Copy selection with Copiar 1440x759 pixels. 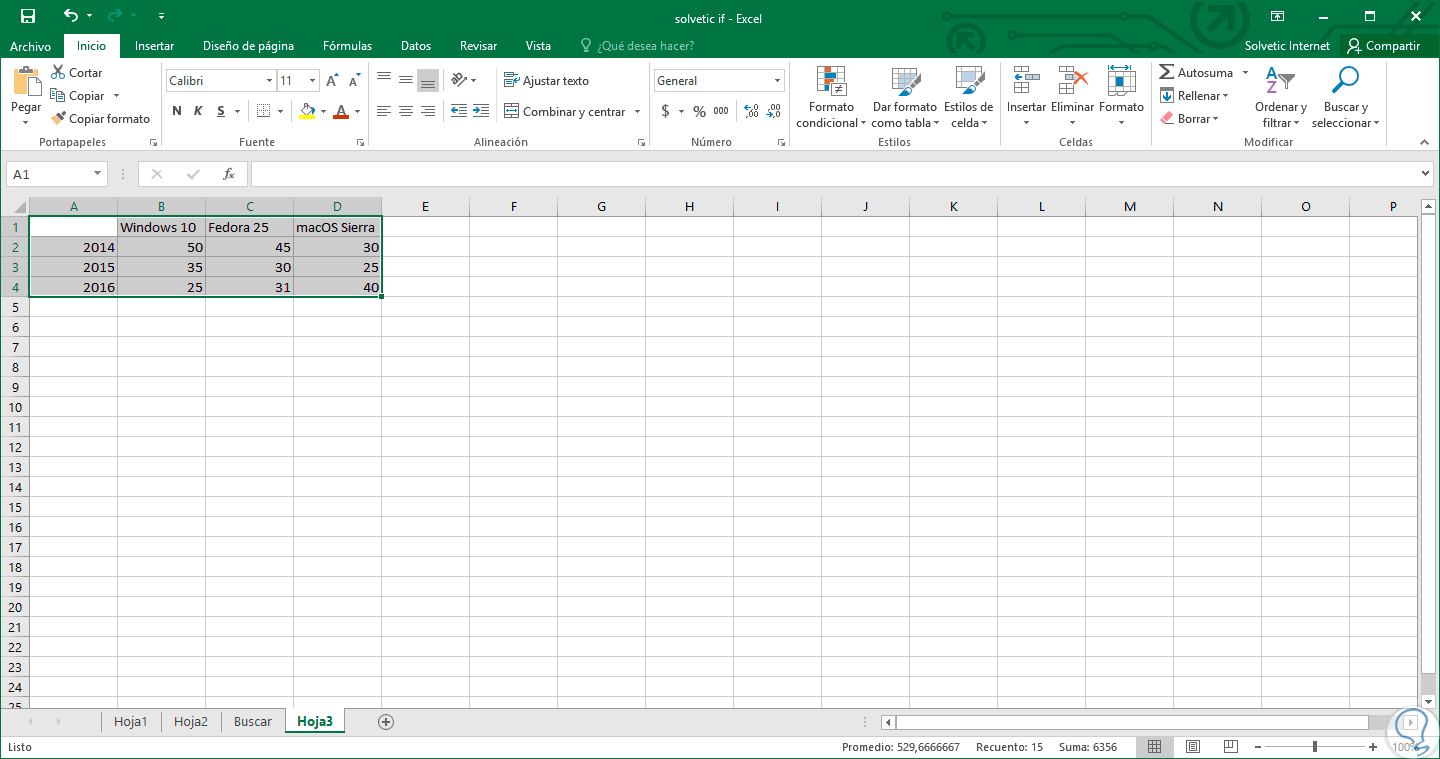[78, 96]
